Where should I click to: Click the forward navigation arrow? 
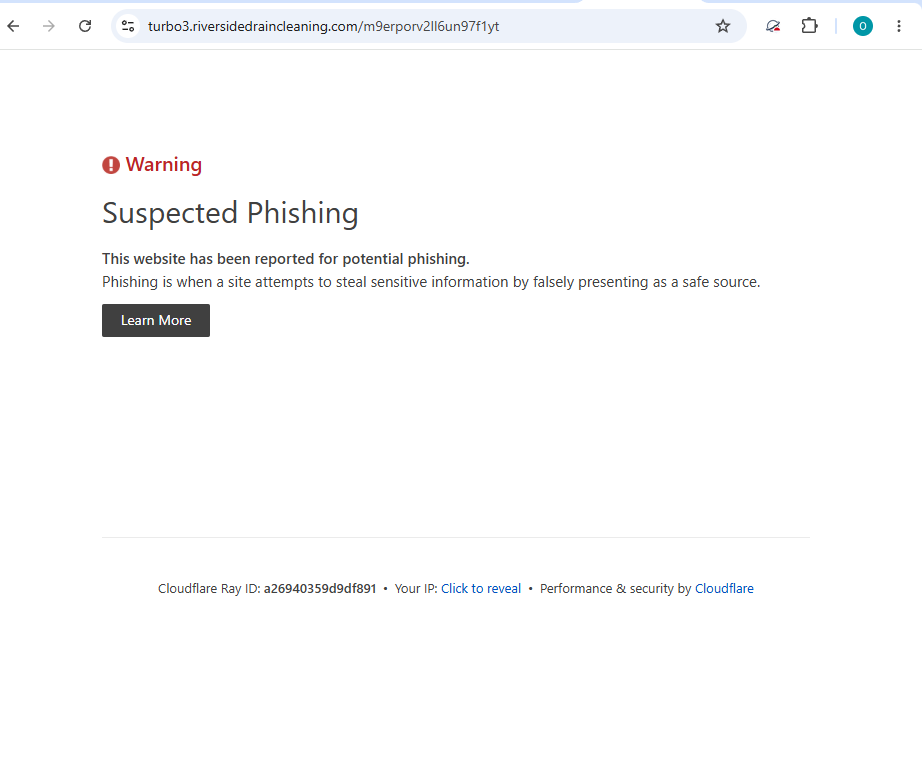tap(49, 26)
